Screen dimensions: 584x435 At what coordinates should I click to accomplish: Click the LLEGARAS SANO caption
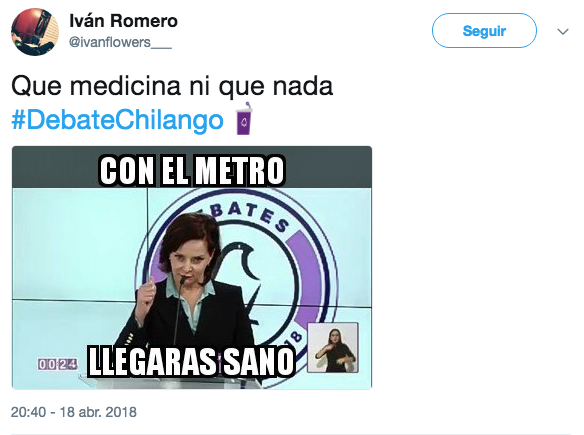(x=191, y=361)
